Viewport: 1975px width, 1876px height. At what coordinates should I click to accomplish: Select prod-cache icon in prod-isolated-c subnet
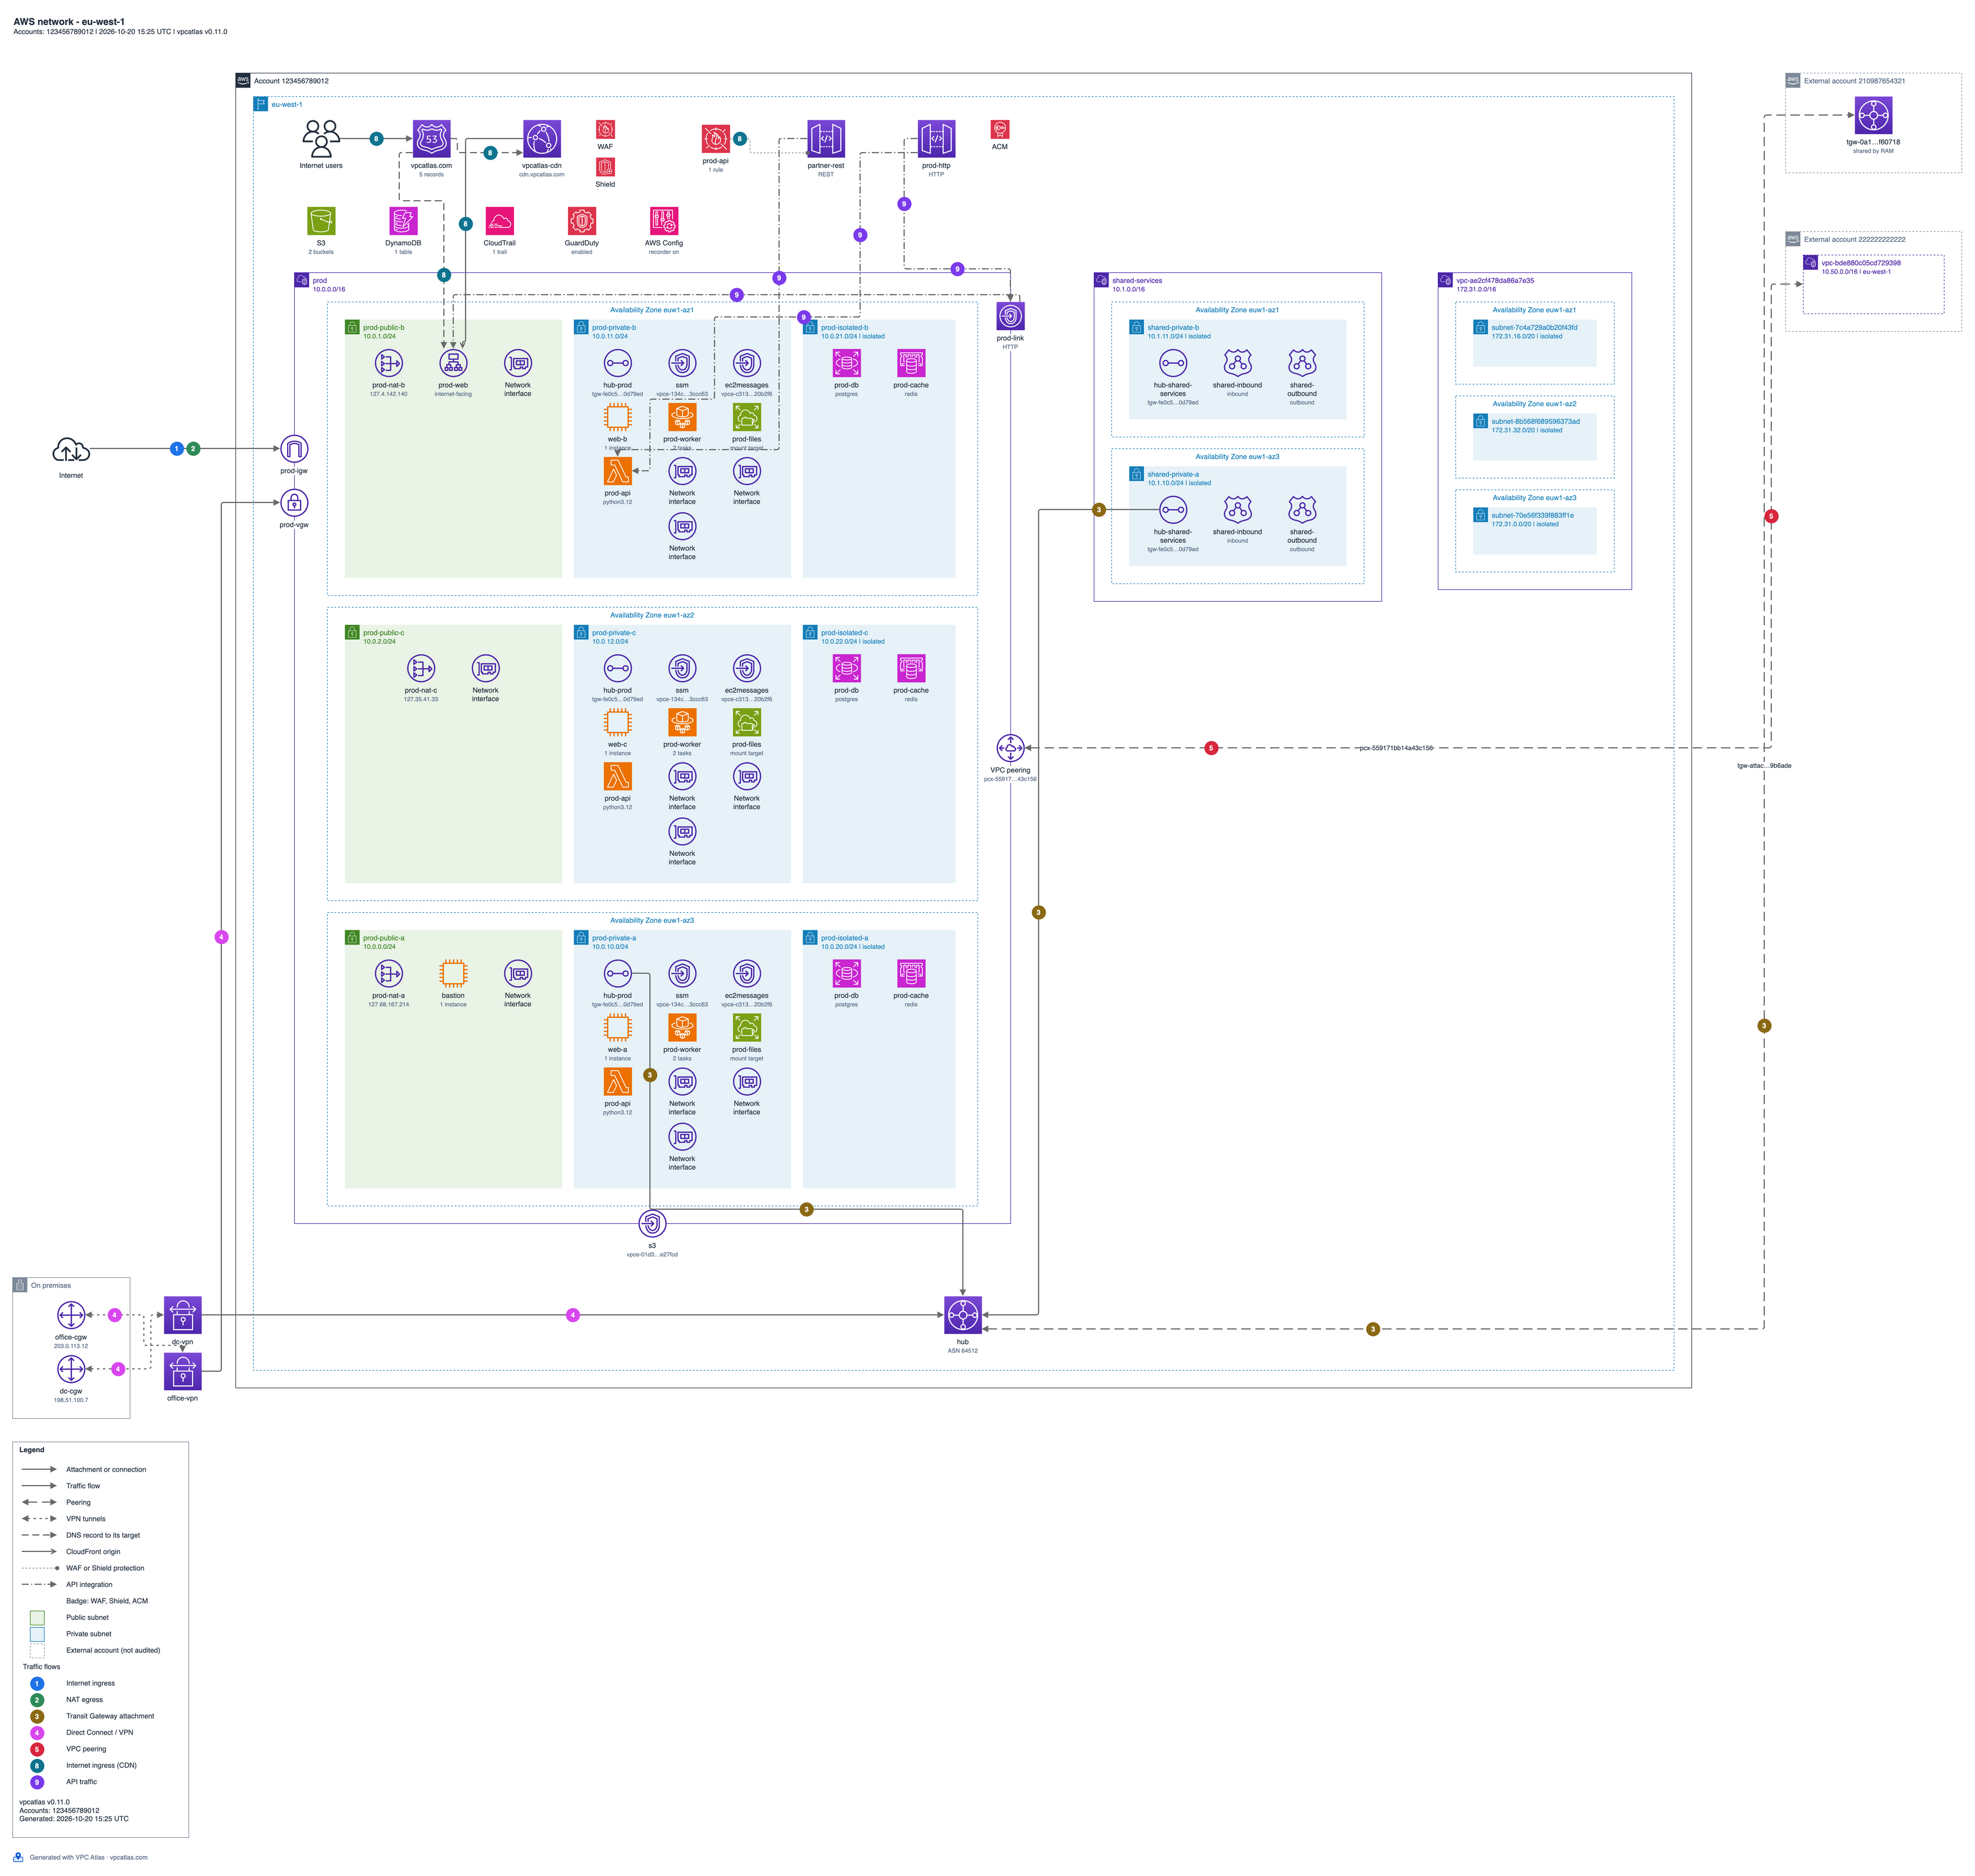(x=911, y=668)
